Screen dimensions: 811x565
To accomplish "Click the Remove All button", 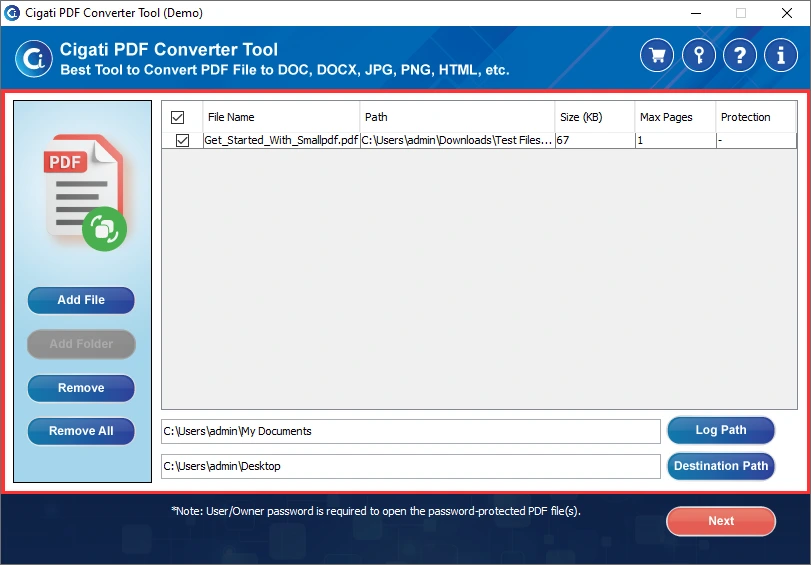I will [81, 431].
